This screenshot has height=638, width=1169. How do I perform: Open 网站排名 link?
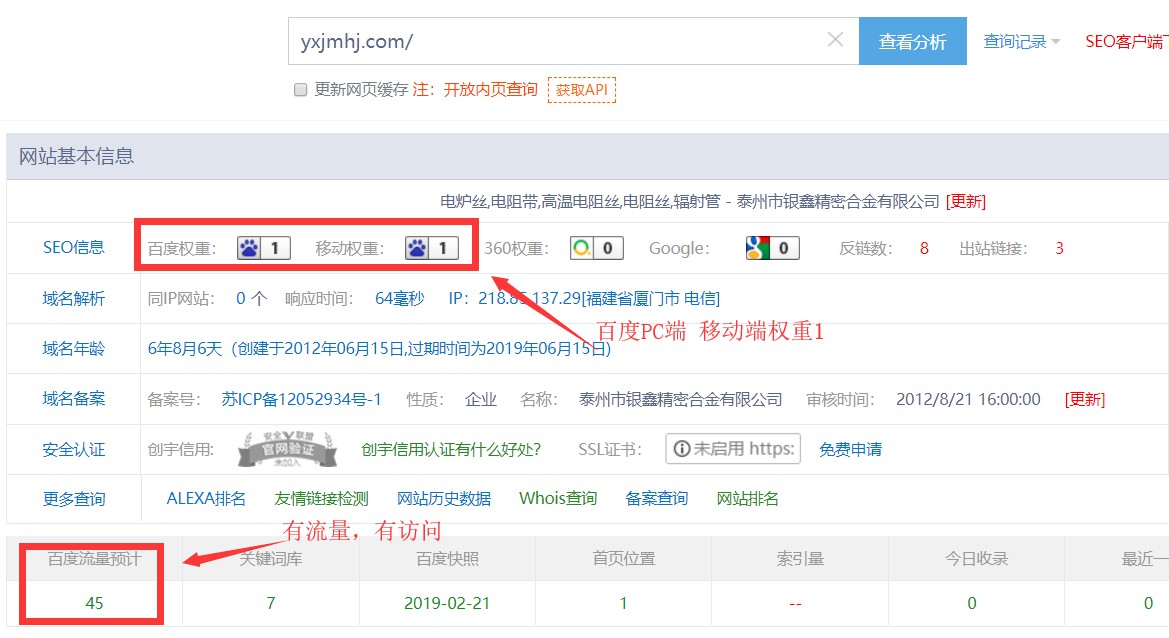747,499
